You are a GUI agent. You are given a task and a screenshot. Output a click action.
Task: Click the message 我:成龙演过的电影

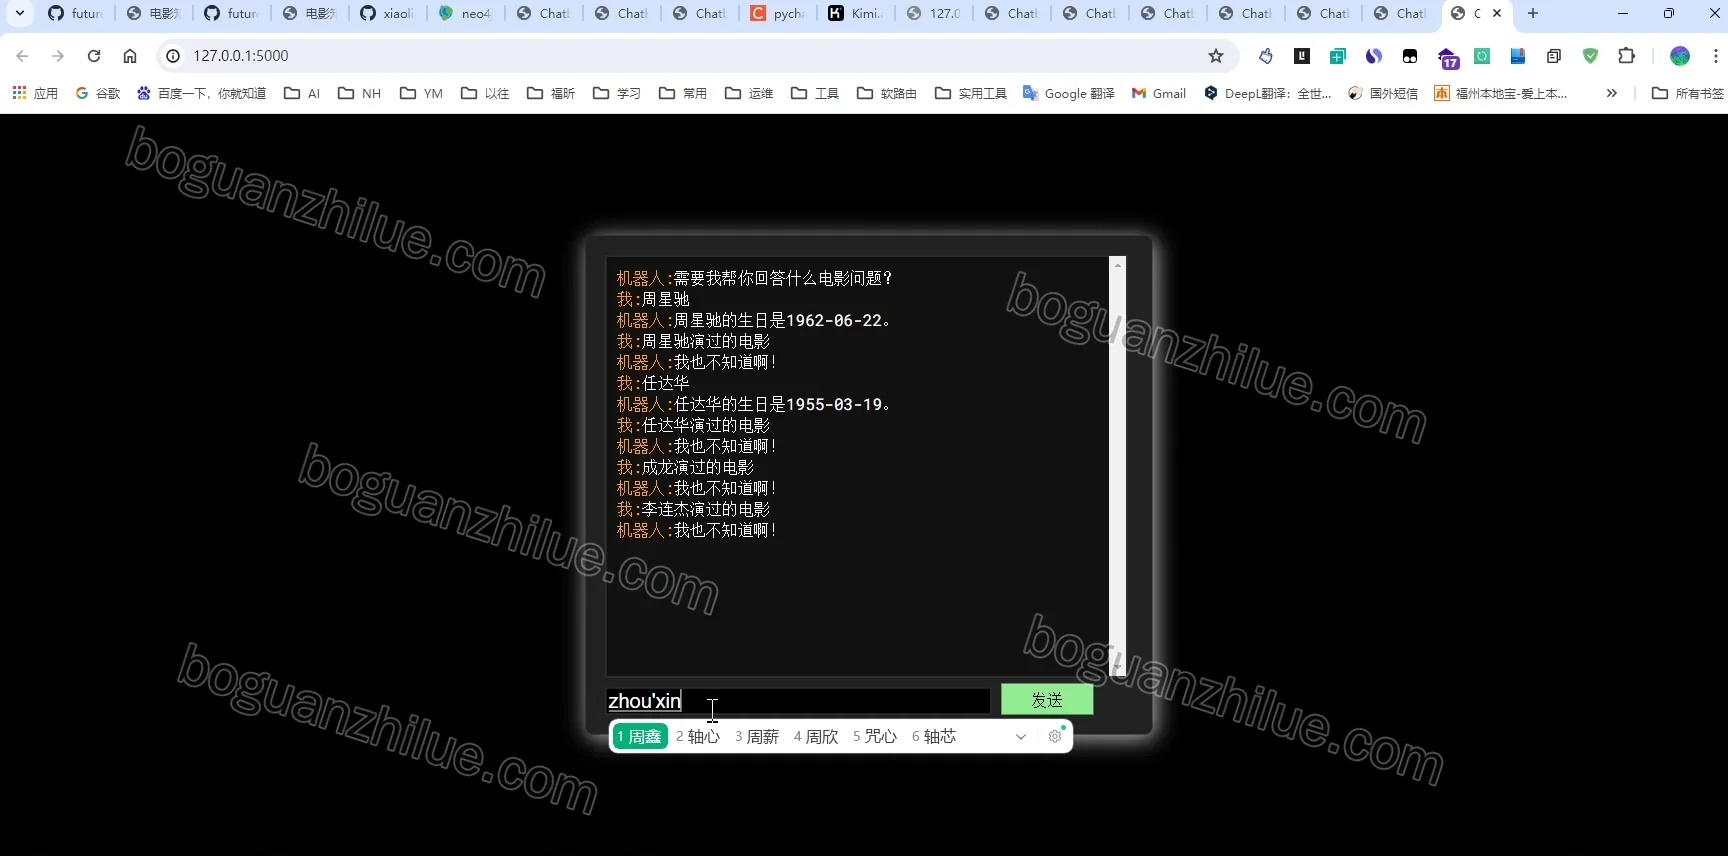[x=686, y=467]
